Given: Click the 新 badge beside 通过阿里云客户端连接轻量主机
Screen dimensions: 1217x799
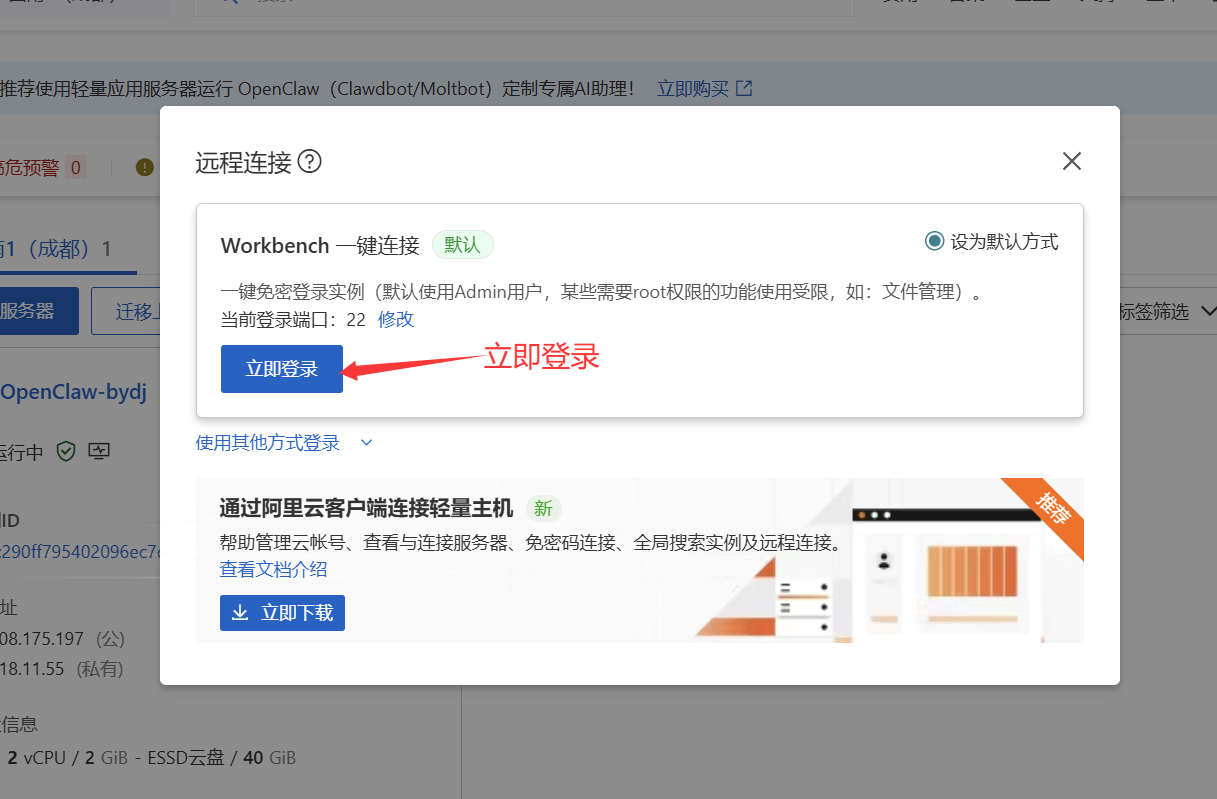Looking at the screenshot, I should tap(544, 508).
